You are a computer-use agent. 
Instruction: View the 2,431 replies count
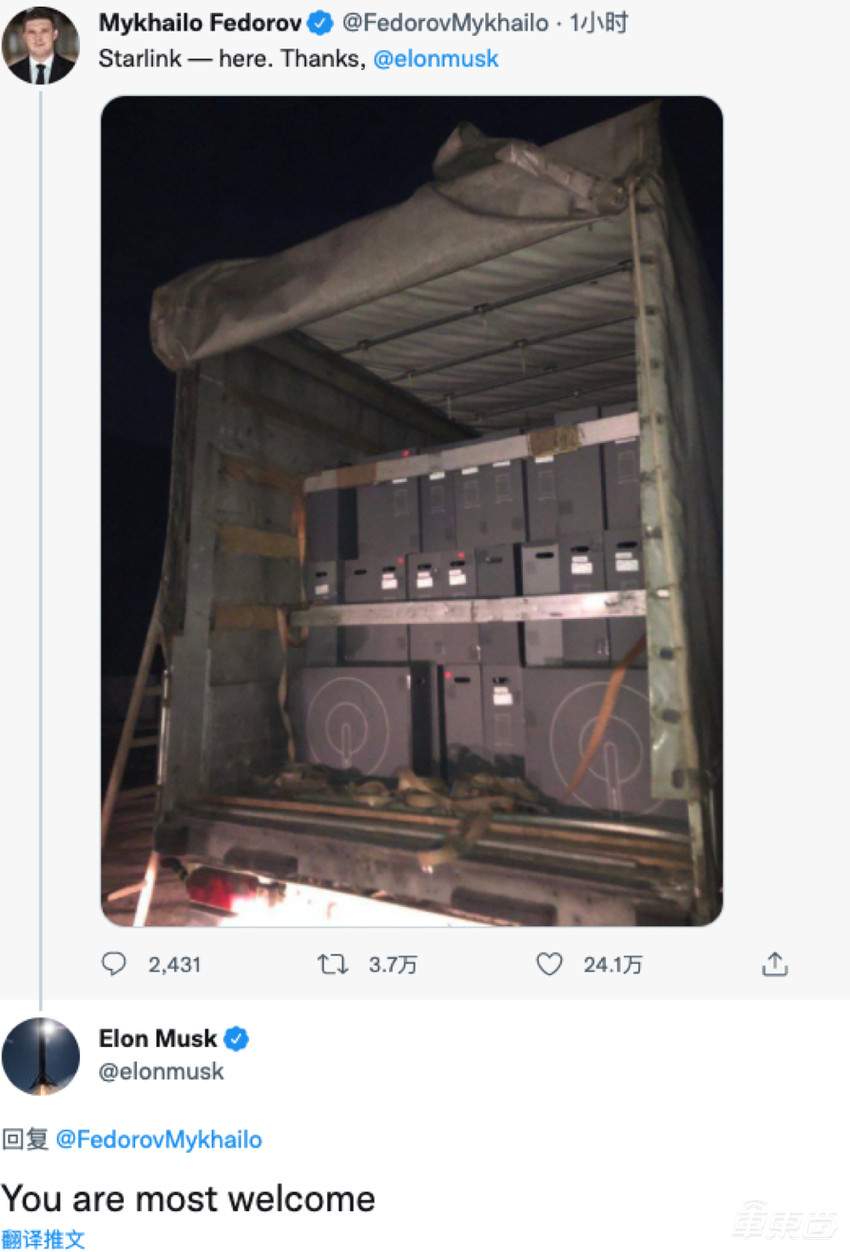tap(175, 965)
